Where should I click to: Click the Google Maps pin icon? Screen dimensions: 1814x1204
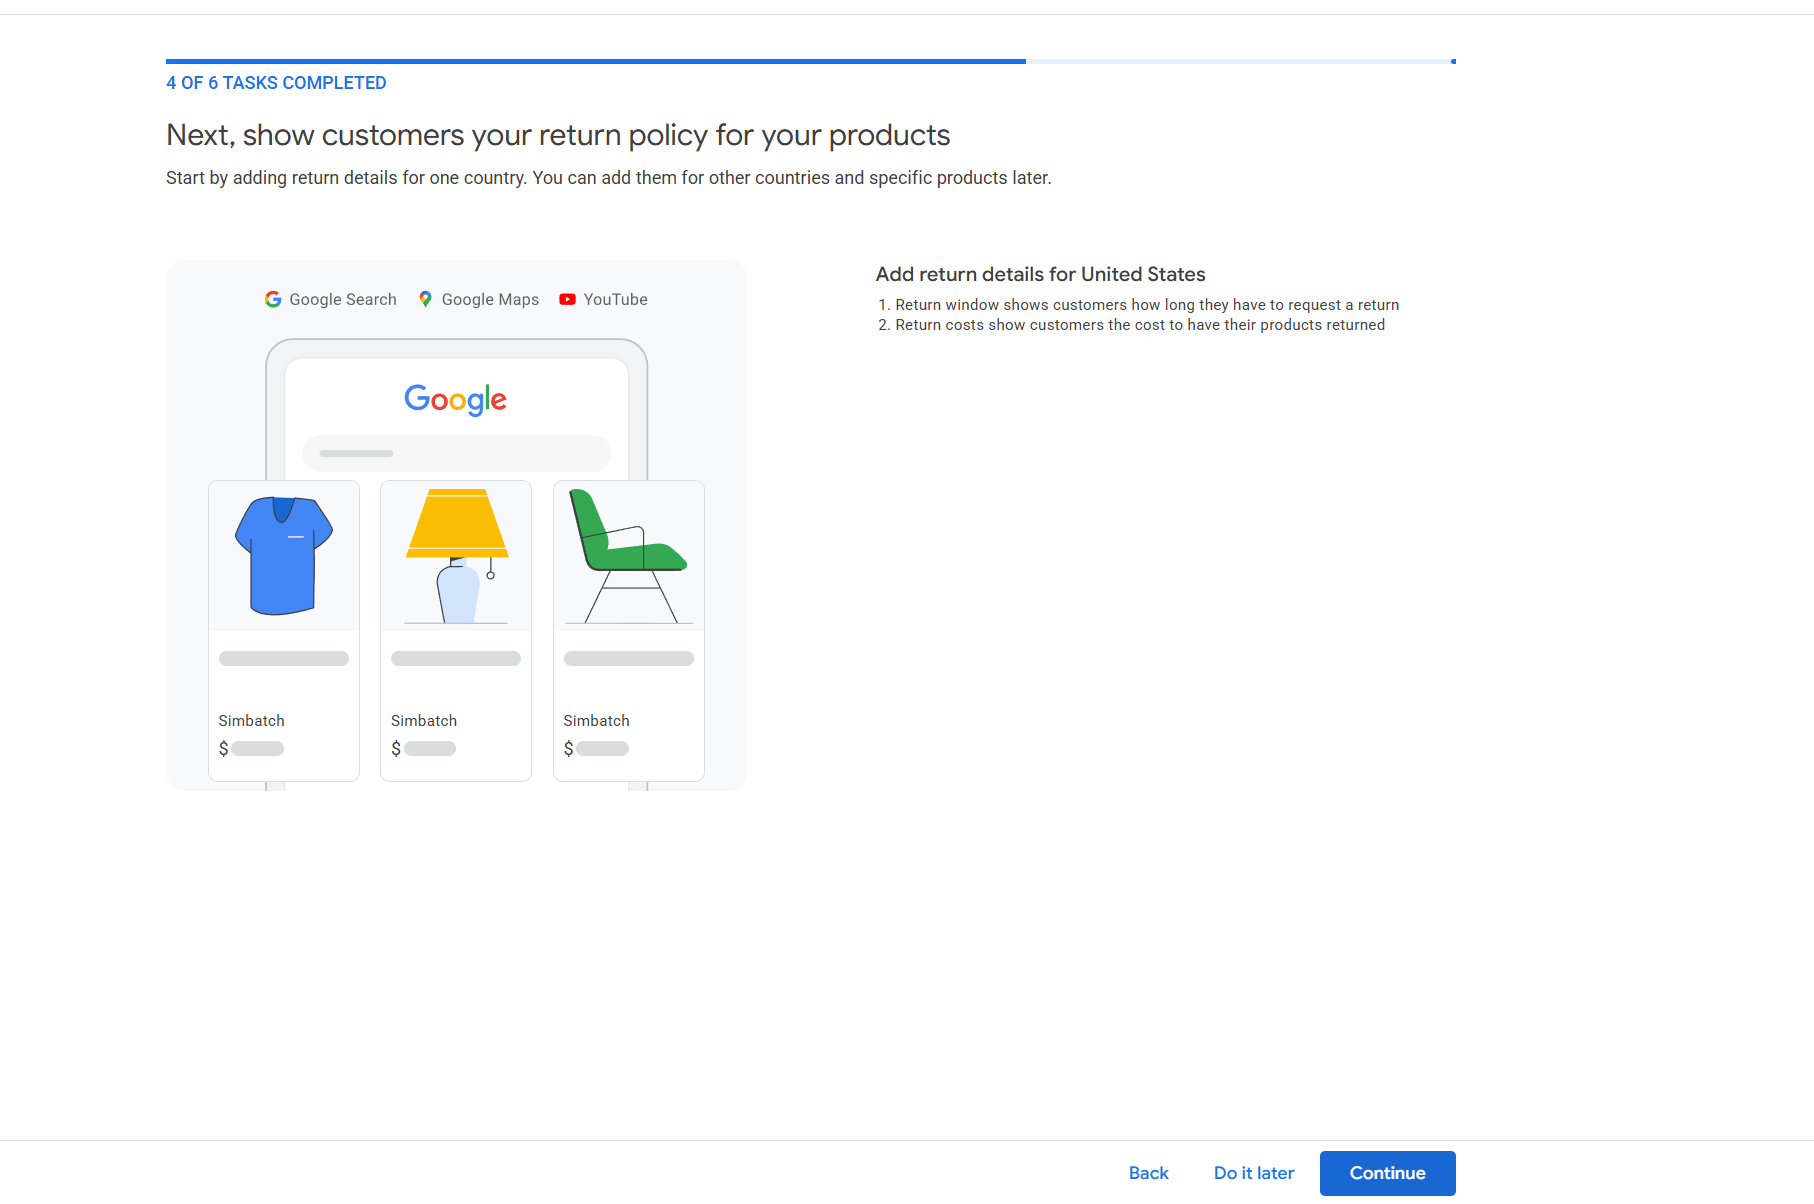[x=425, y=299]
